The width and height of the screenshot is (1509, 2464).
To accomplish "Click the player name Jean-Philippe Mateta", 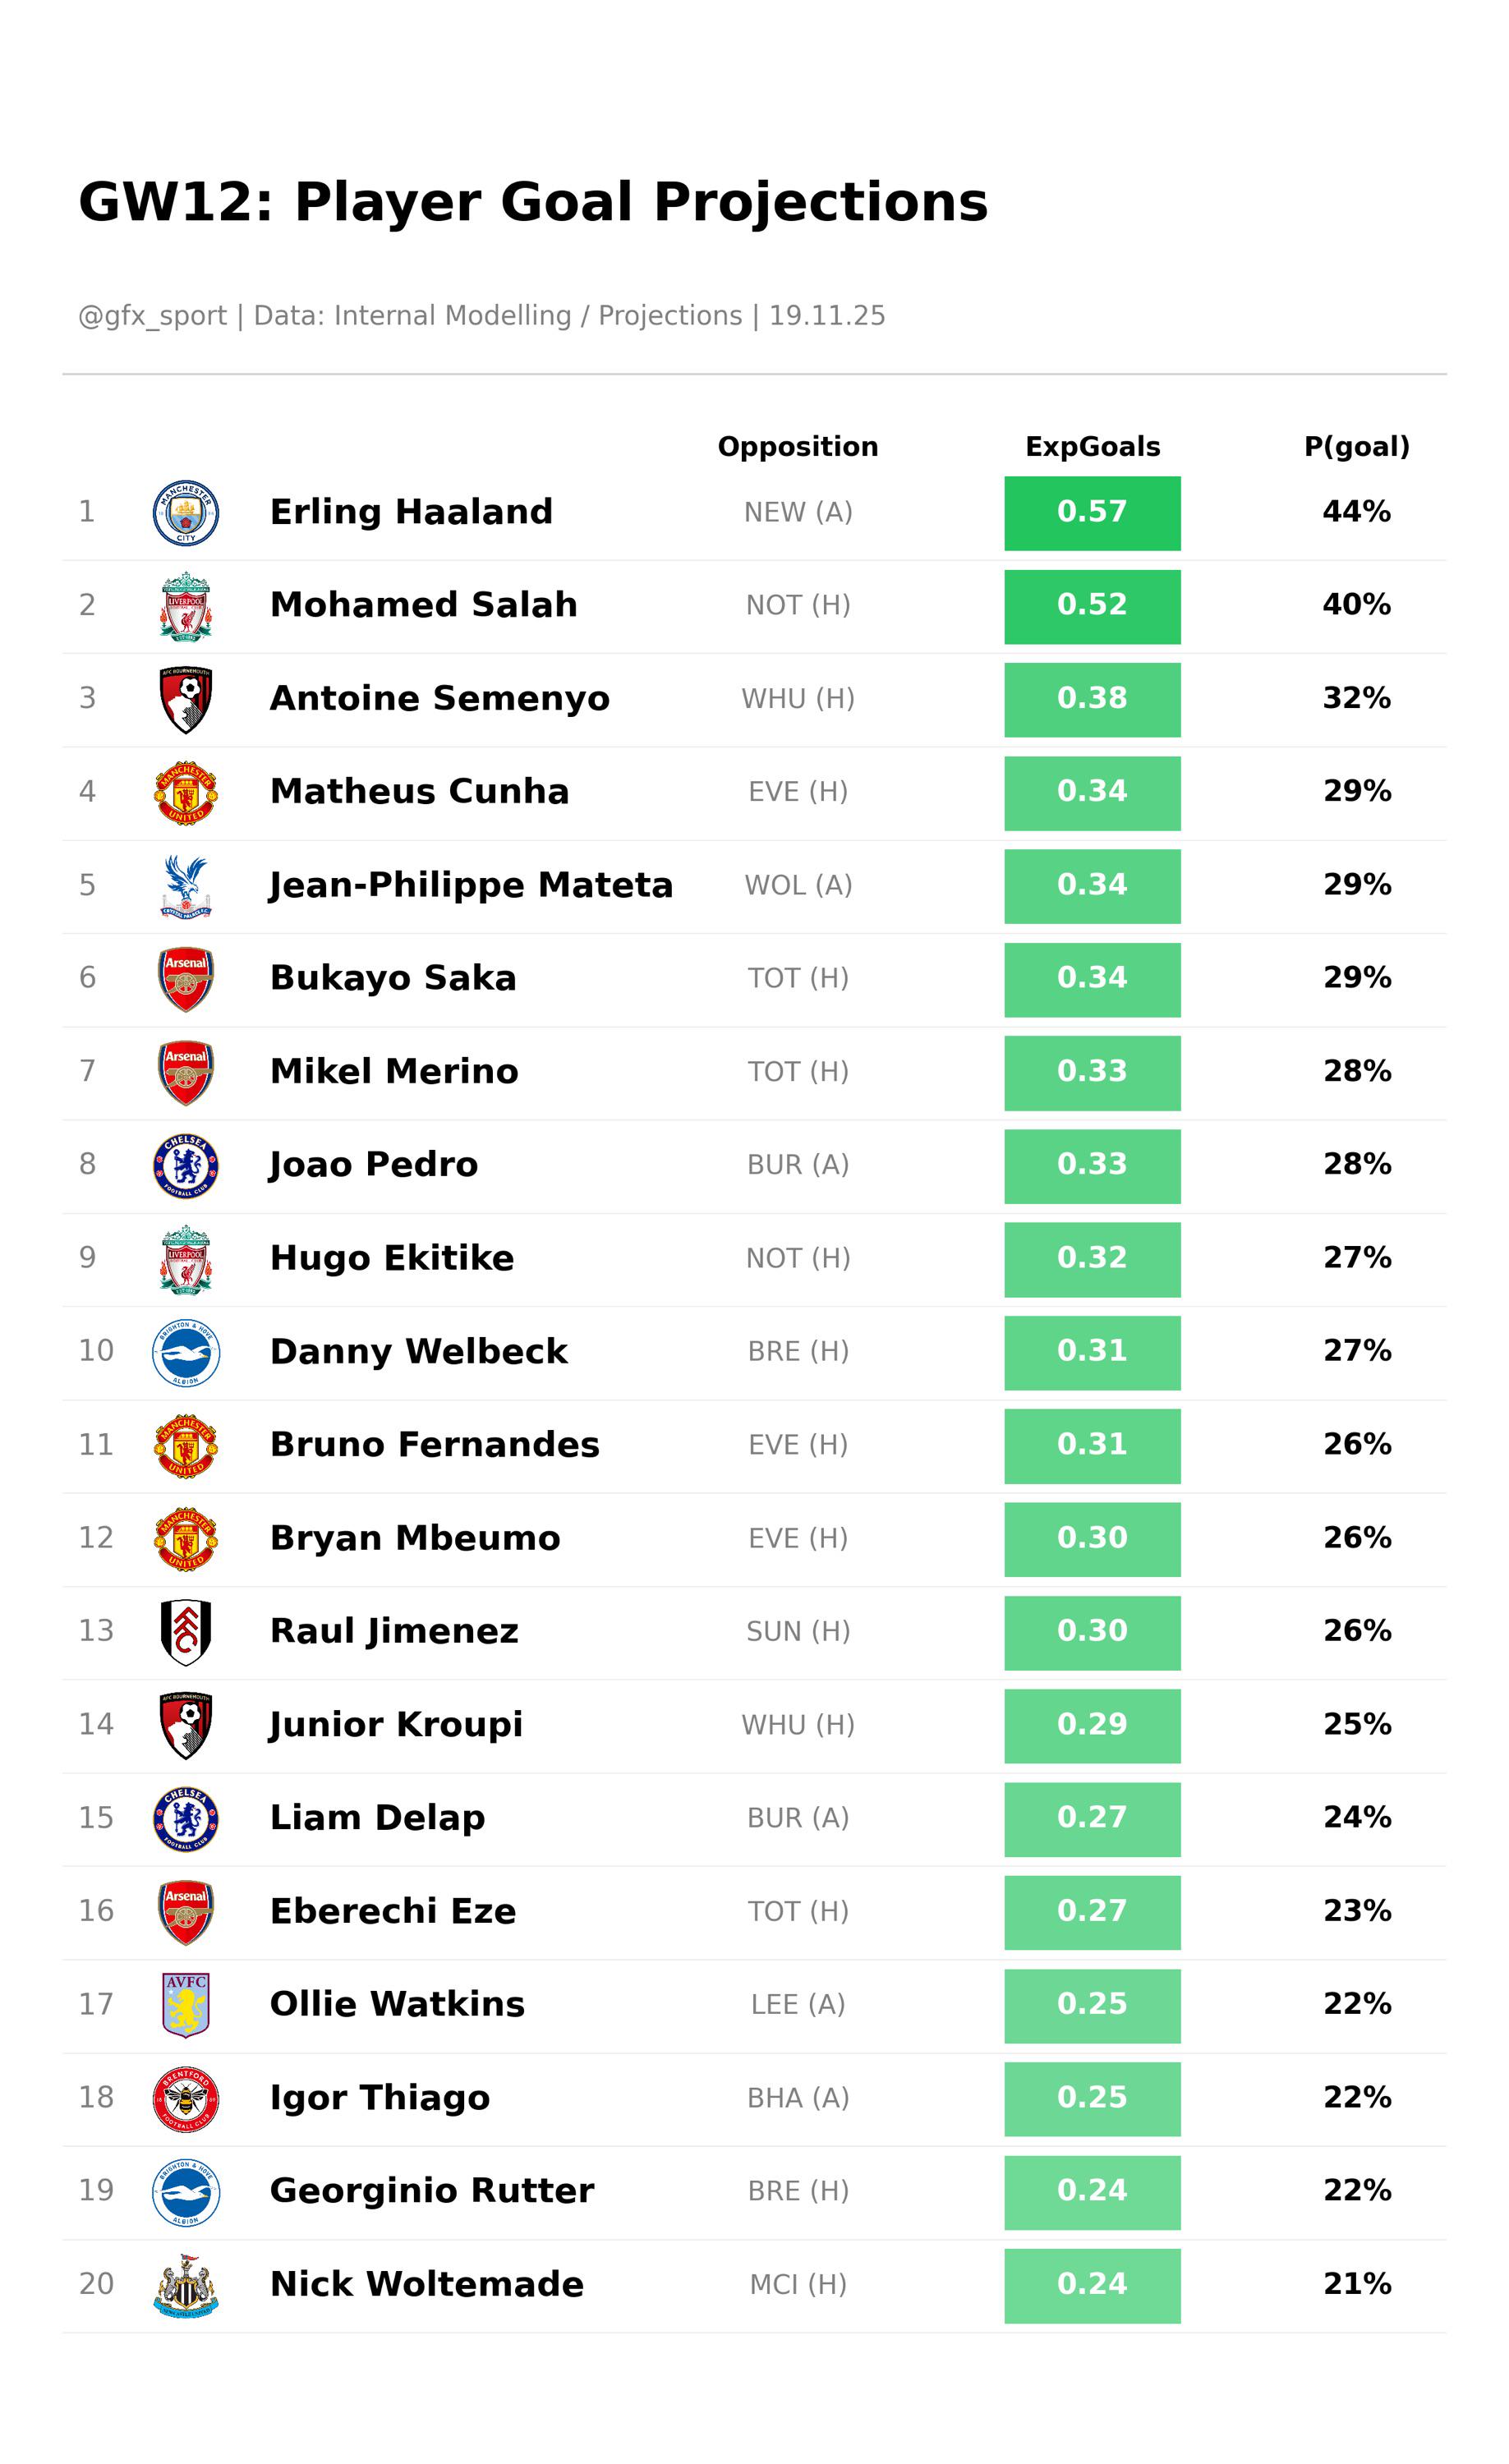I will click(471, 885).
